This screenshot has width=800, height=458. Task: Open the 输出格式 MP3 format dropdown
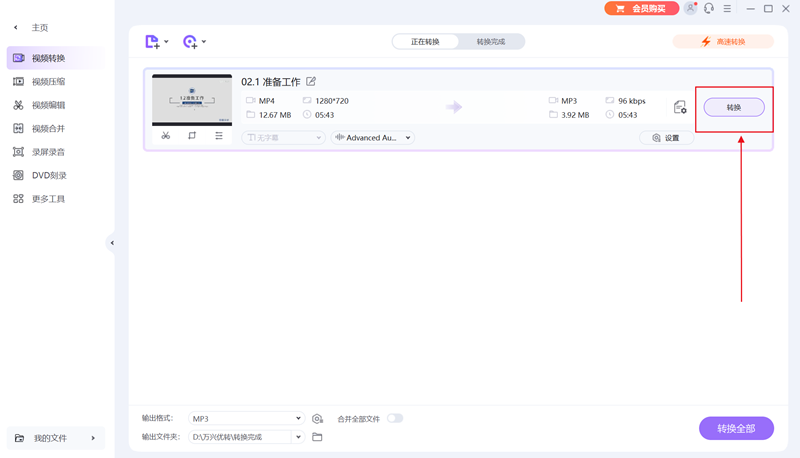point(246,419)
